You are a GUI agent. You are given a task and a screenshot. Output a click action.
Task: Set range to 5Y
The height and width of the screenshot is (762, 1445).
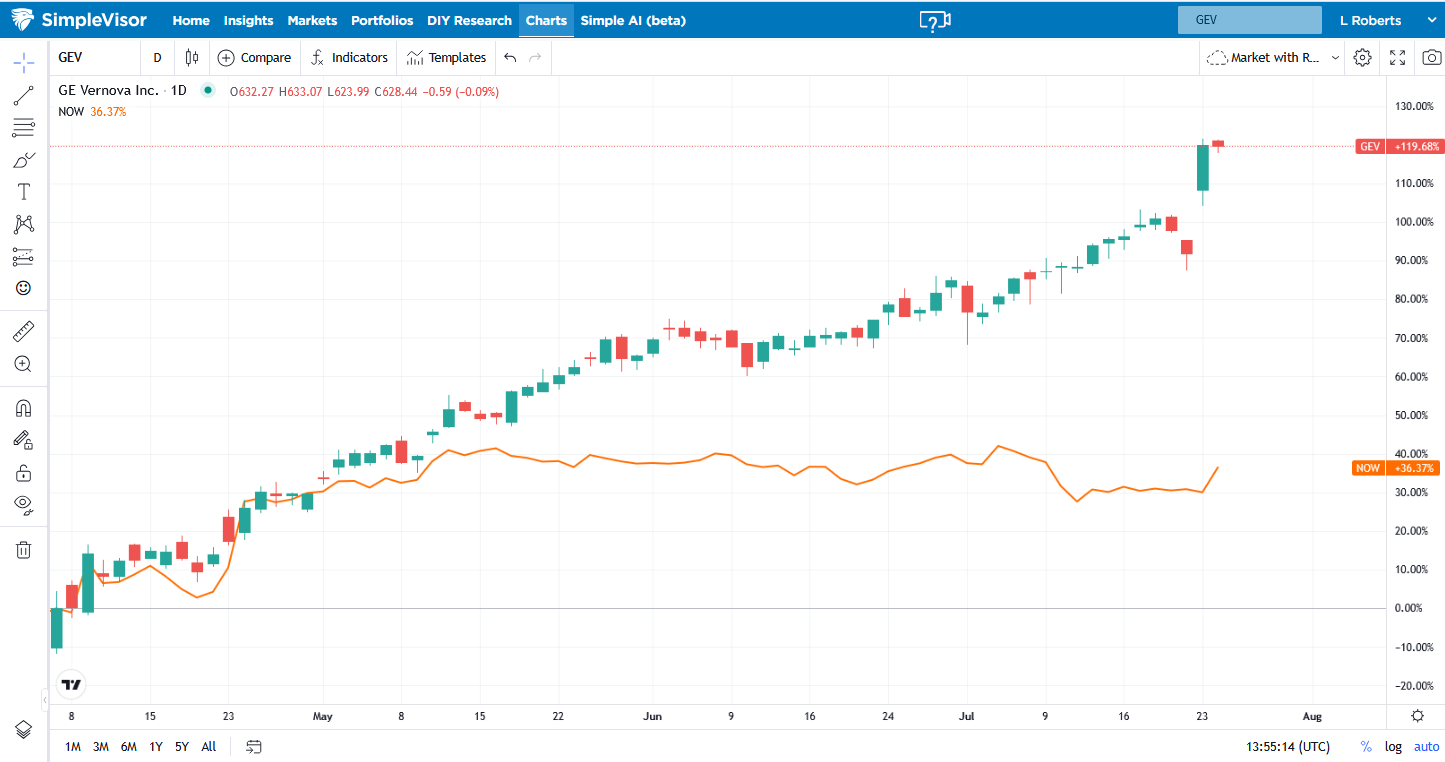182,746
